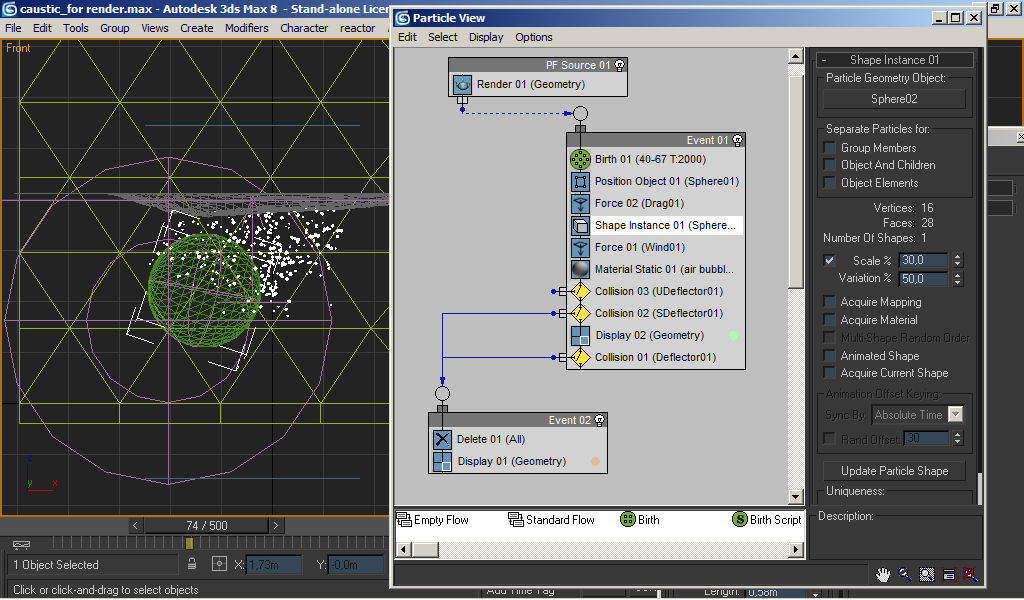This screenshot has height=600, width=1024.
Task: Click the Collision 02 test diamond icon
Action: (x=580, y=313)
